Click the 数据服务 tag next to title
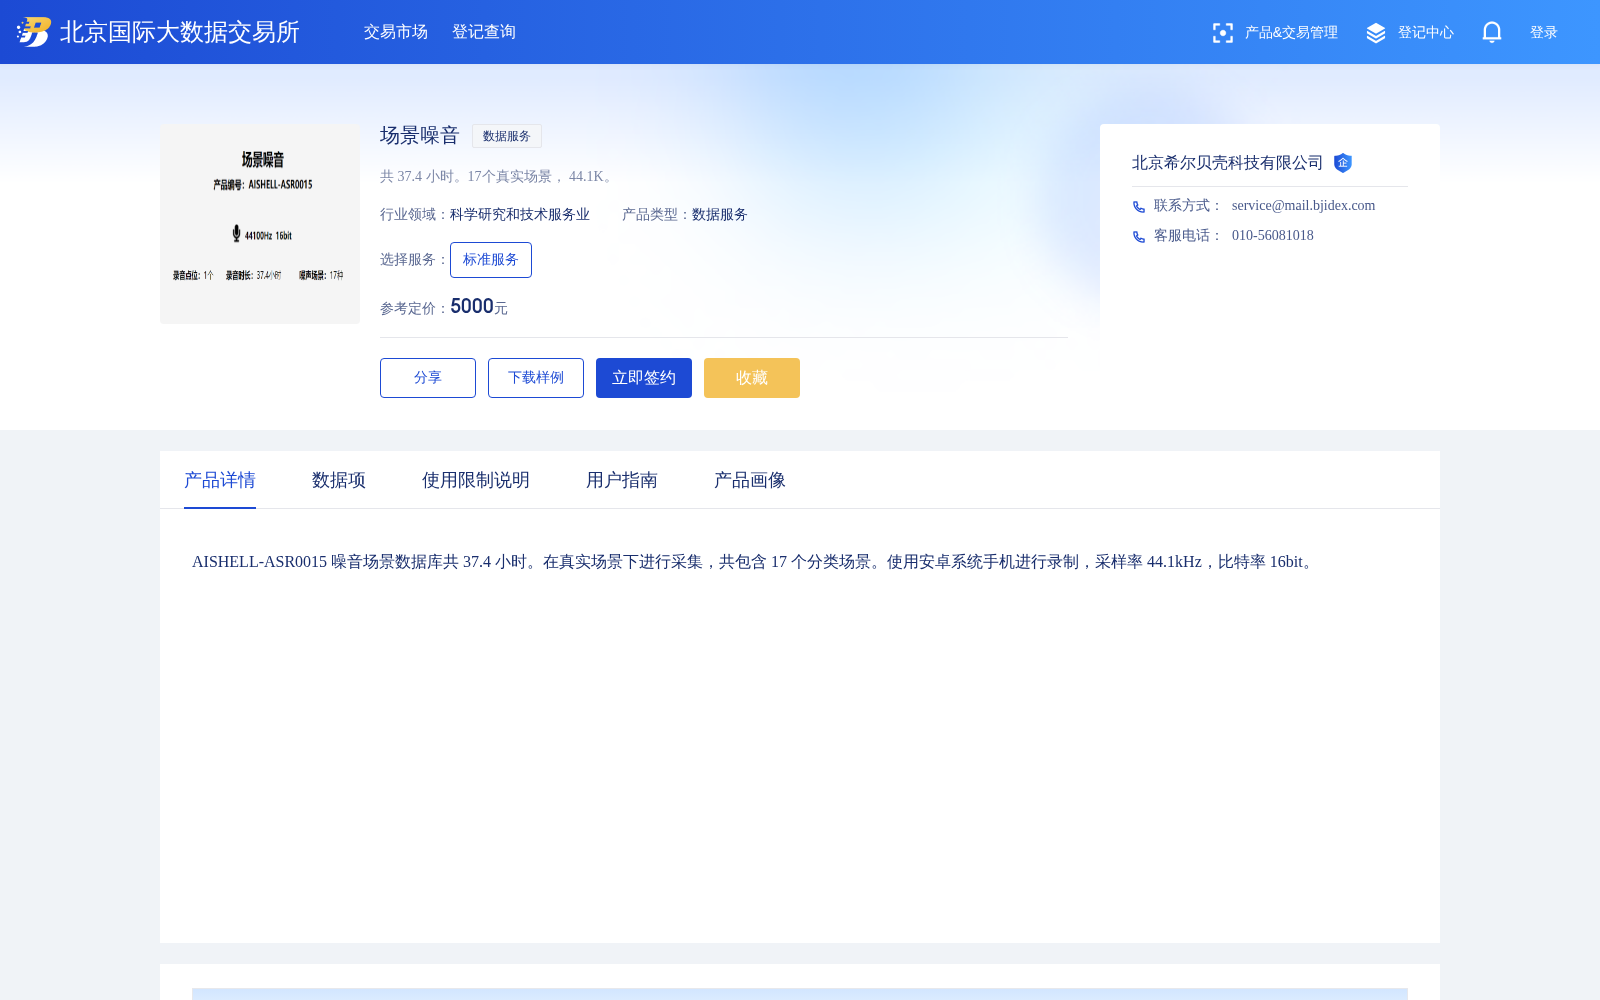 [507, 136]
